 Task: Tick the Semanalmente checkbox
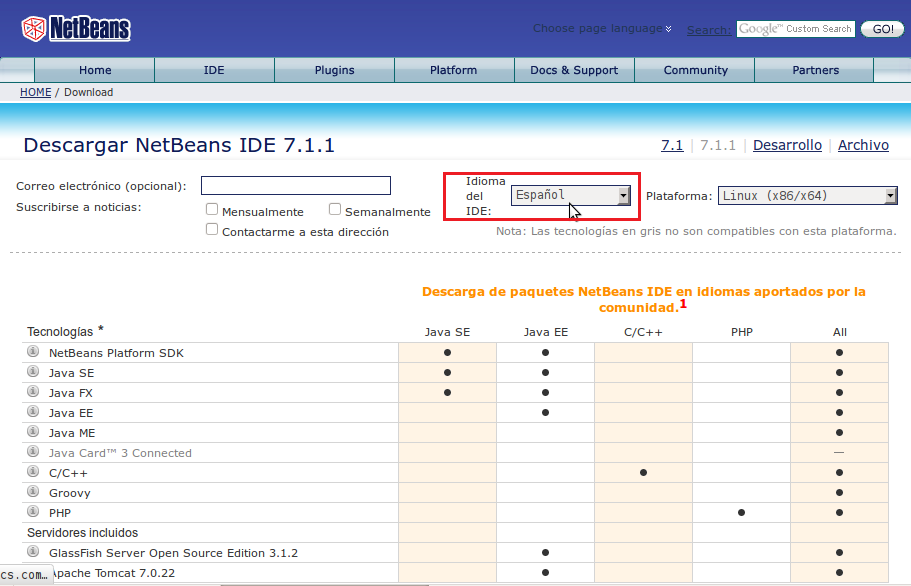click(x=335, y=209)
